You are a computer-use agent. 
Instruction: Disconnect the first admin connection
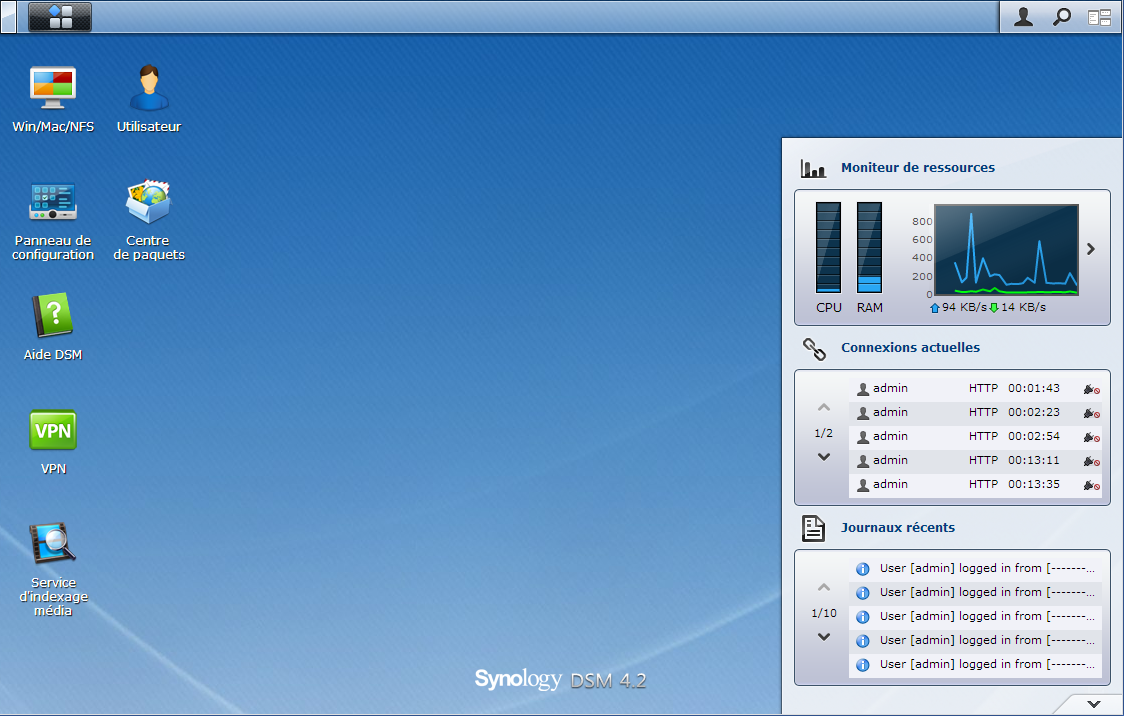point(1091,389)
